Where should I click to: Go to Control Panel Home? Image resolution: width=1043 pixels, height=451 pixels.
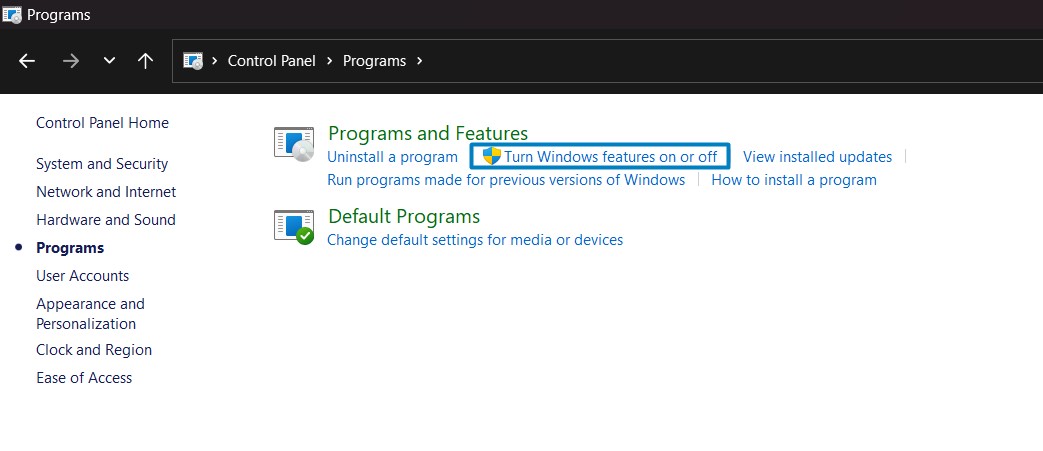click(102, 122)
